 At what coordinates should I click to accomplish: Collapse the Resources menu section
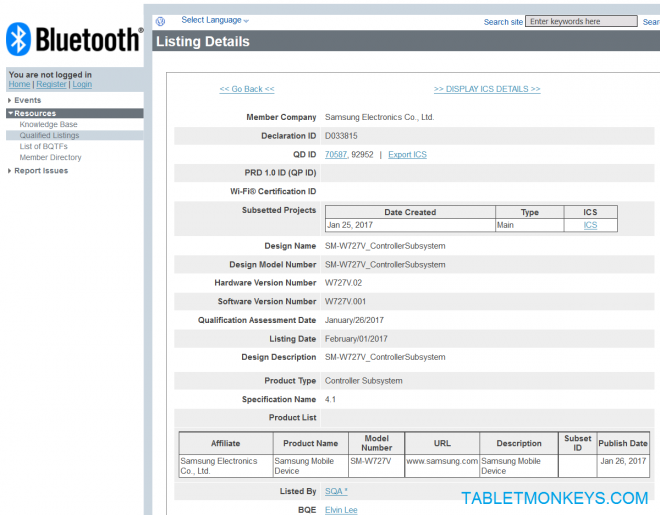[75, 113]
